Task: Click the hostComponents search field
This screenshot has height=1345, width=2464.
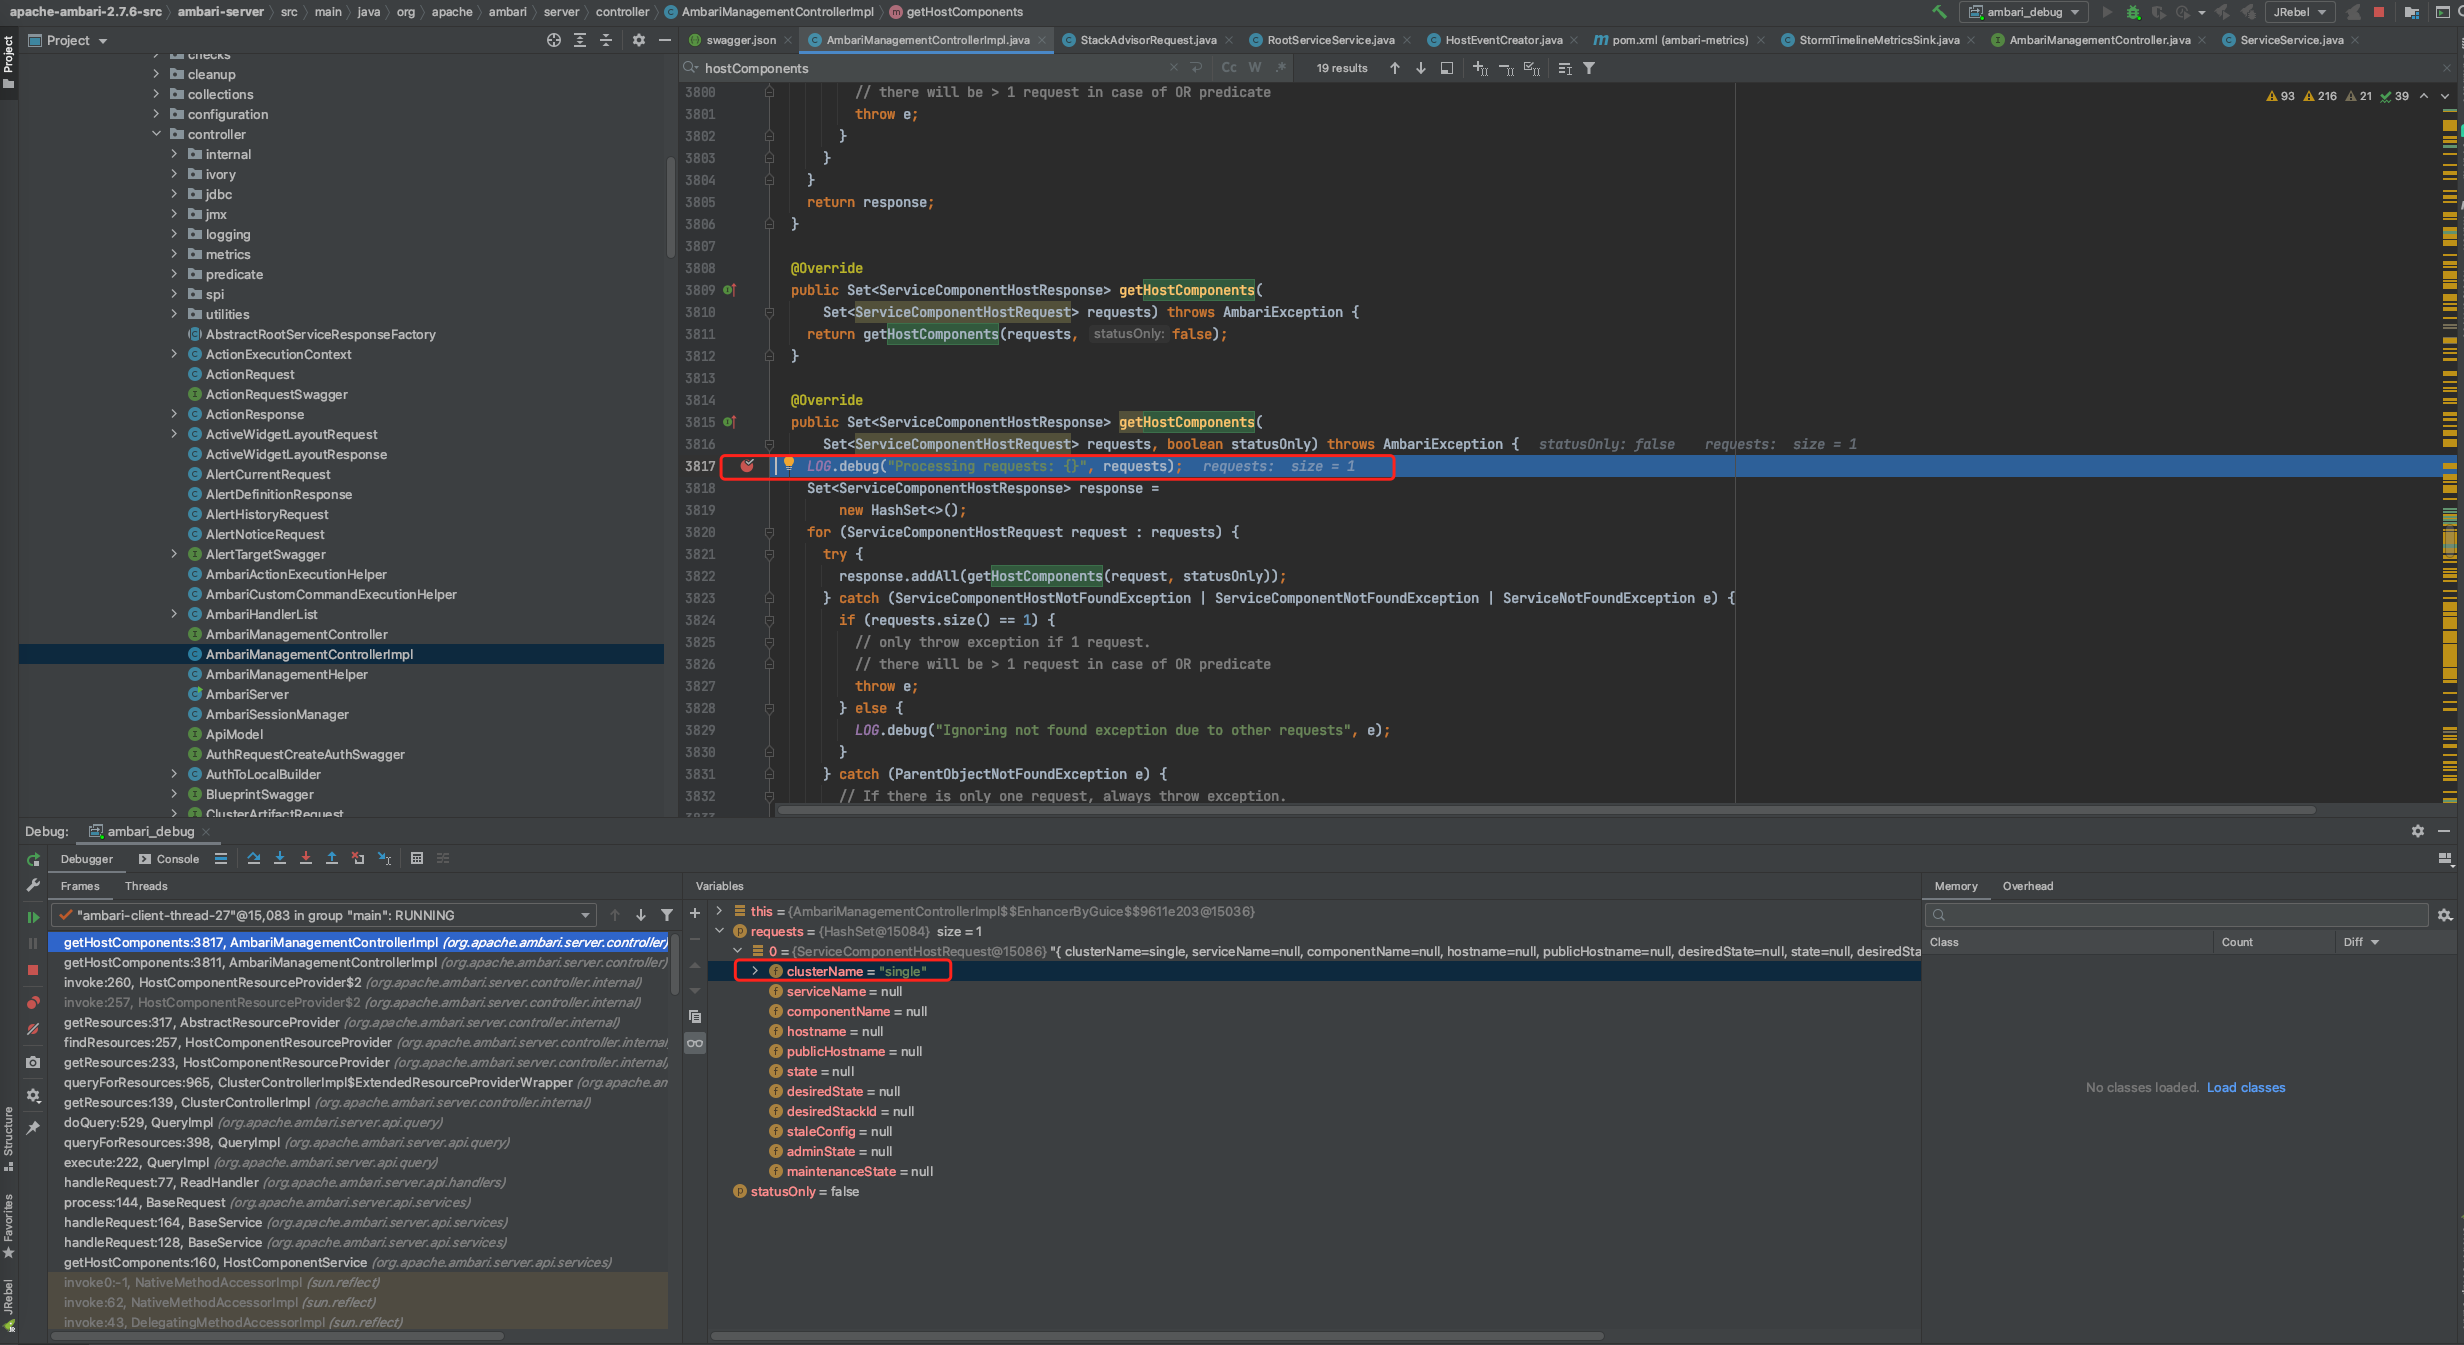Action: tap(930, 68)
